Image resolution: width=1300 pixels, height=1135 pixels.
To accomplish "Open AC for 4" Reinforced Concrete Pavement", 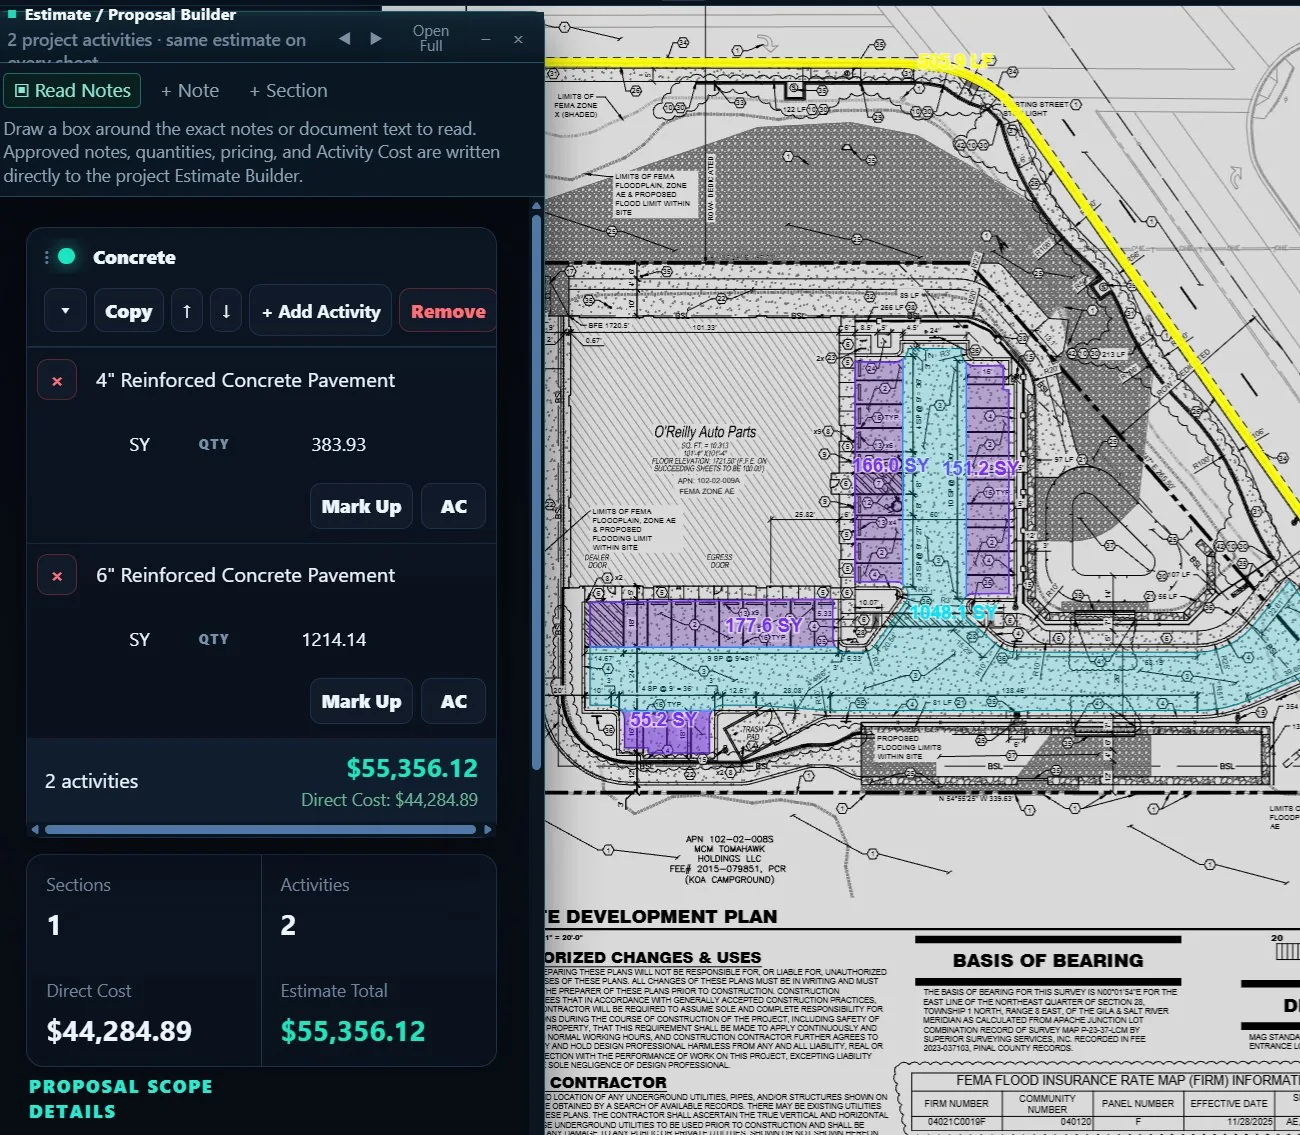I will (x=454, y=506).
